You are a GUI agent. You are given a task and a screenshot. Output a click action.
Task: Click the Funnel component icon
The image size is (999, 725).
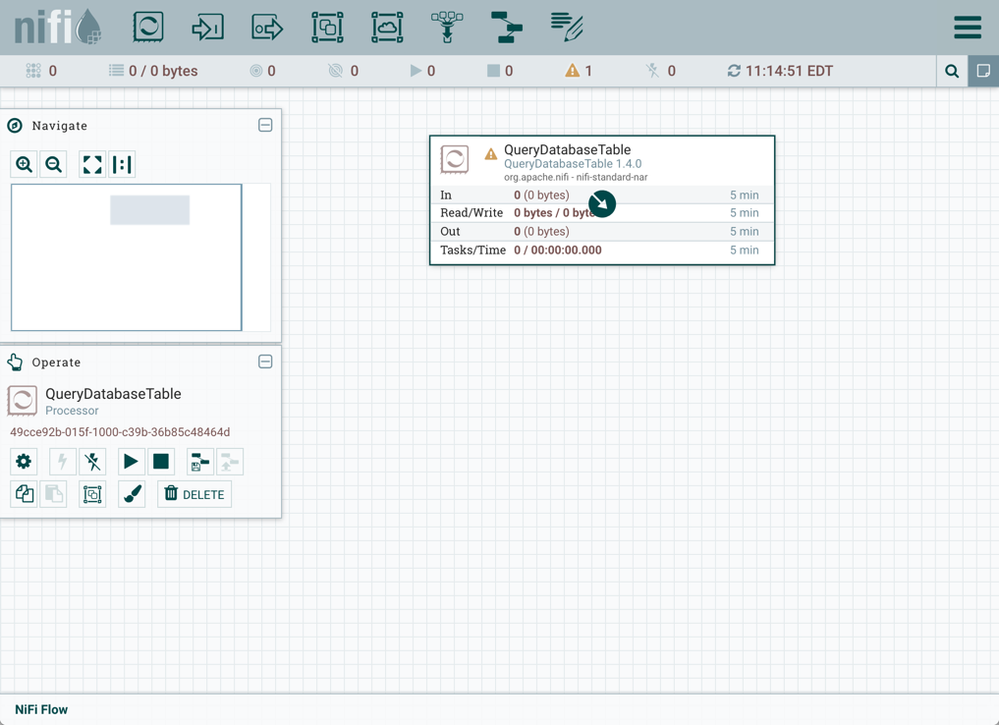447,27
